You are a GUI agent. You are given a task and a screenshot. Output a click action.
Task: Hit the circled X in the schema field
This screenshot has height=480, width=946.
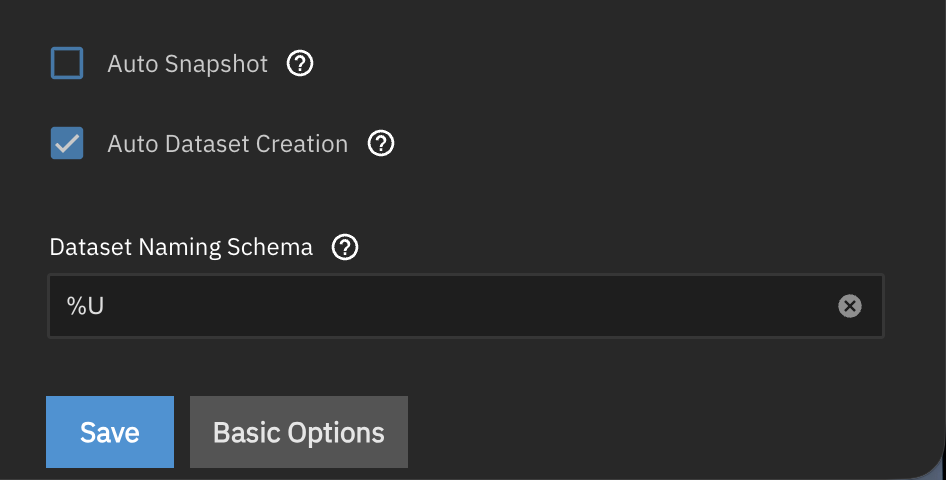849,306
